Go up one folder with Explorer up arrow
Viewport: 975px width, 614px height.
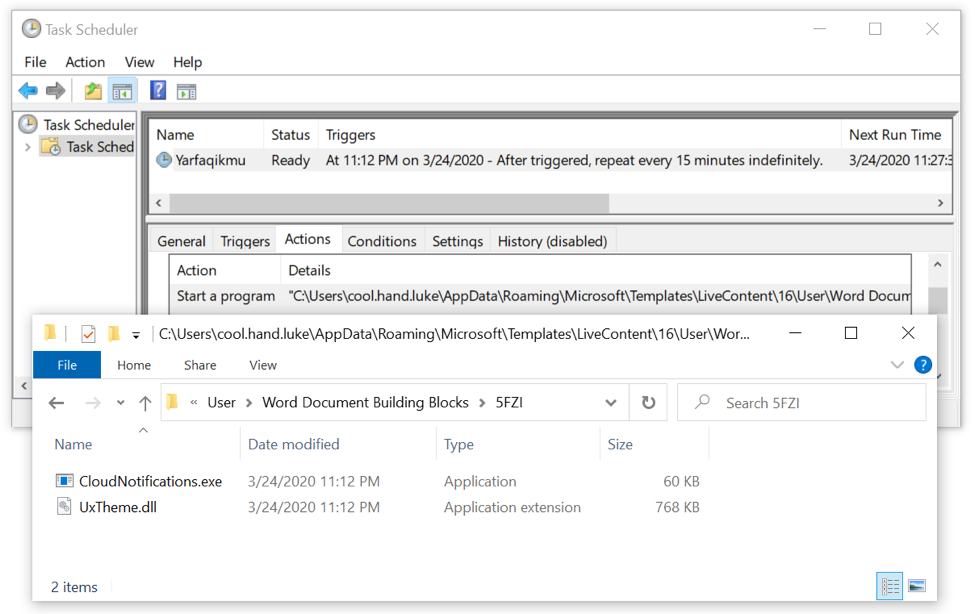145,402
